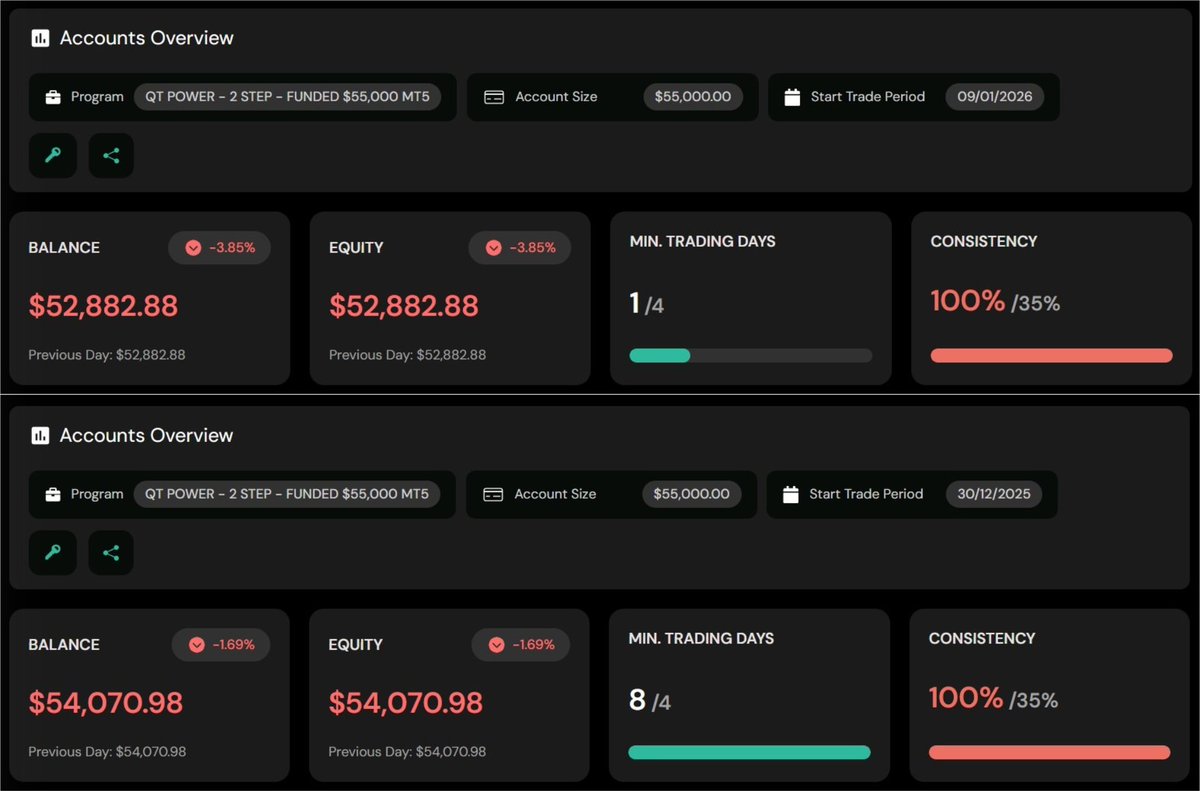Click the top Accounts Overview heading
The height and width of the screenshot is (791, 1200).
point(147,38)
